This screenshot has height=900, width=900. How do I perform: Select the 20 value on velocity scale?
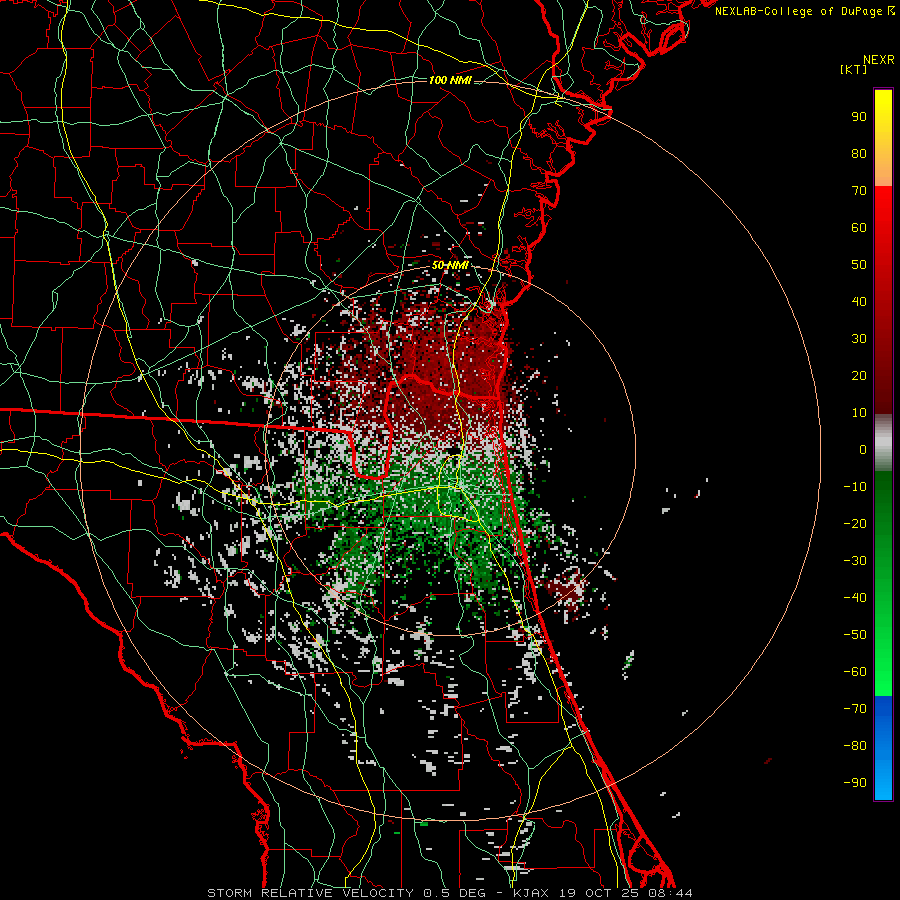point(859,376)
